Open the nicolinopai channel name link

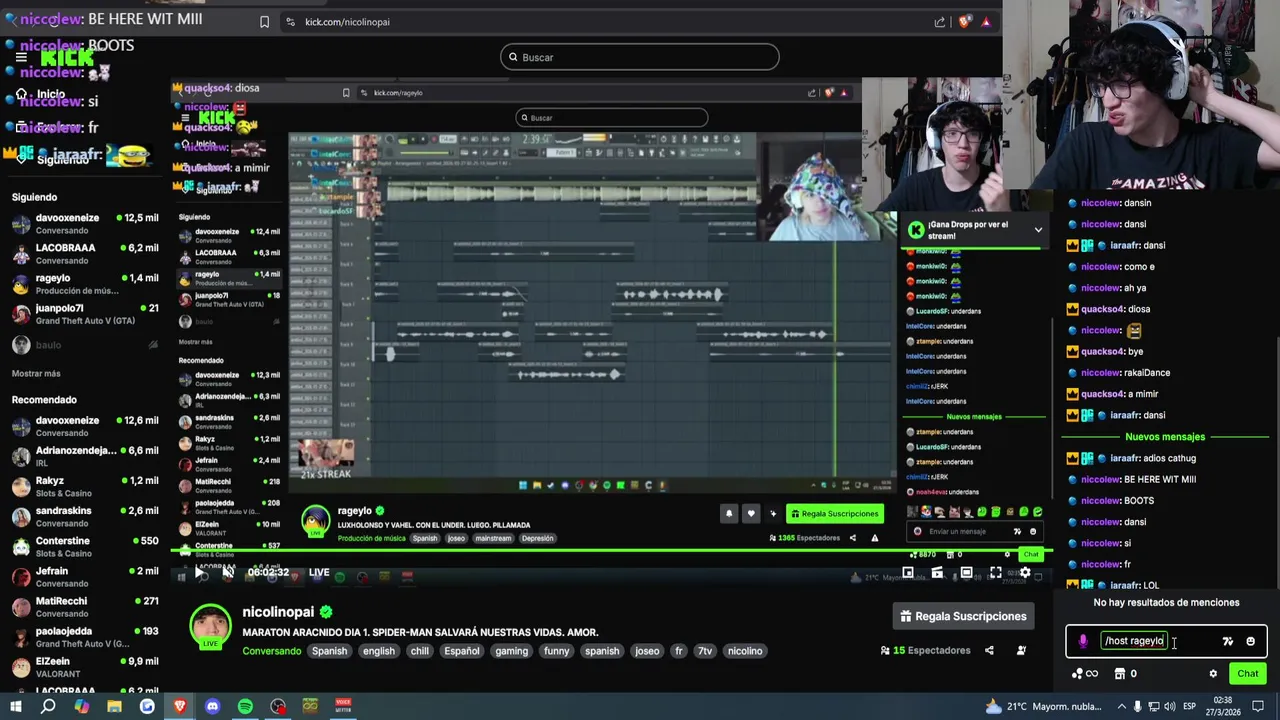coord(278,612)
